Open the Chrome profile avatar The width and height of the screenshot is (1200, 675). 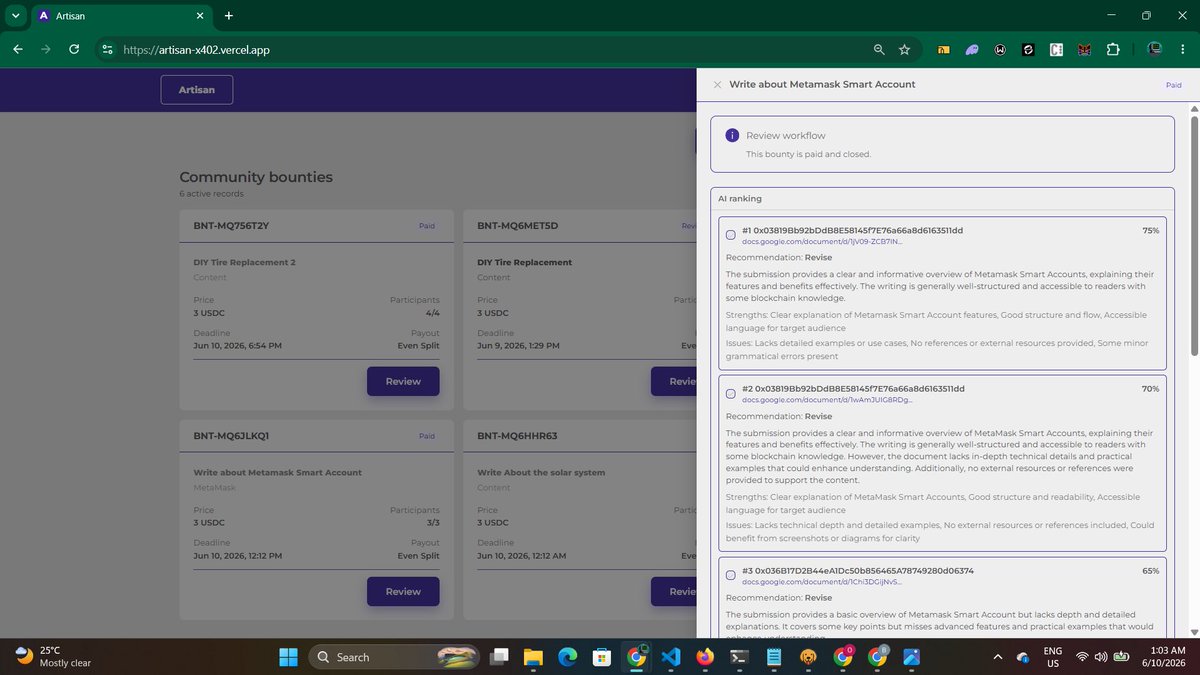pos(1155,49)
